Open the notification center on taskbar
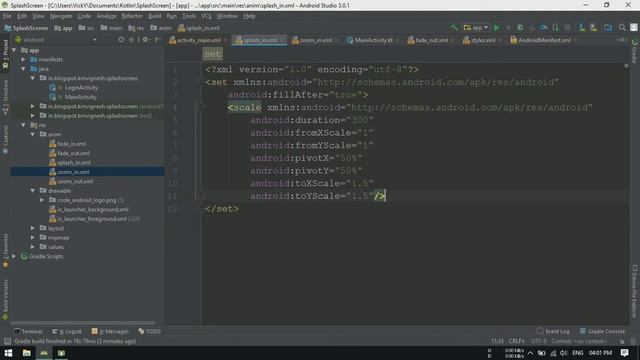 coord(624,353)
